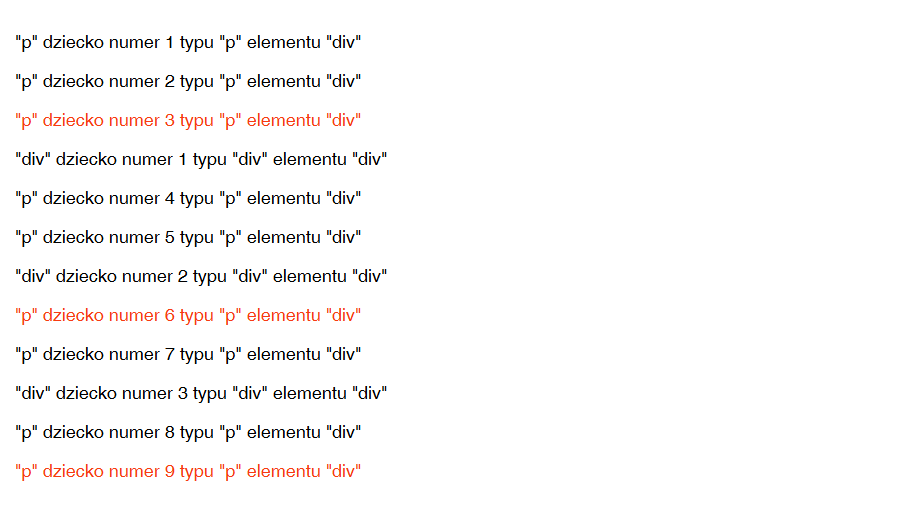This screenshot has height=514, width=901.
Task: Click the red paragraph dziecko numer 9
Action: tap(188, 472)
